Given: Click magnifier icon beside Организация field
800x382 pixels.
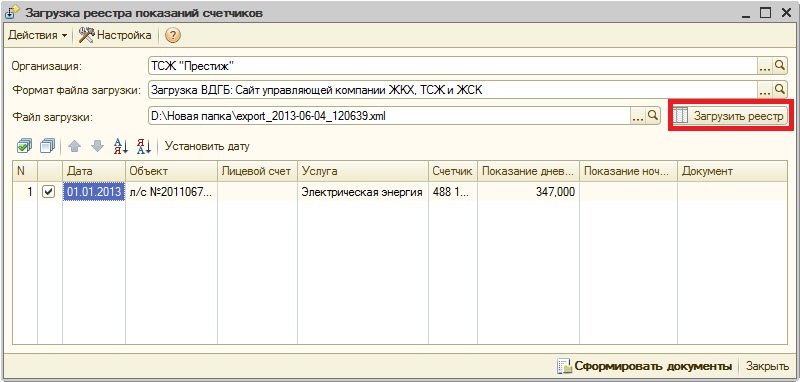Looking at the screenshot, I should pos(780,65).
